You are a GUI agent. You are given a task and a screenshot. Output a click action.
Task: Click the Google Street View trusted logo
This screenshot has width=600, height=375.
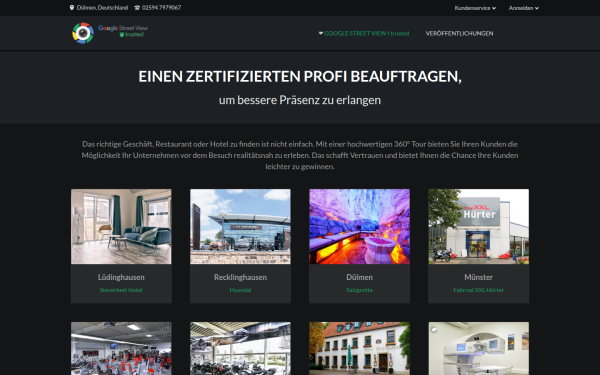tap(110, 33)
